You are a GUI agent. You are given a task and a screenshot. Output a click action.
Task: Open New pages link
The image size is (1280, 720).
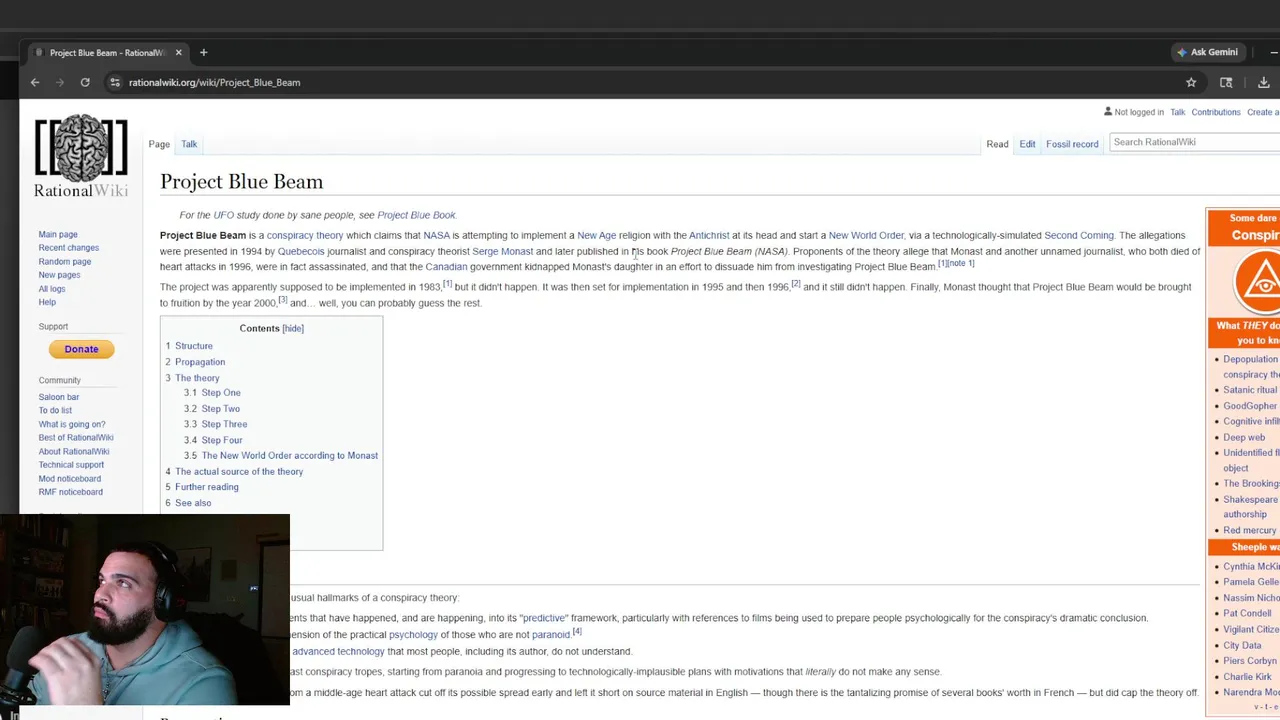pos(59,275)
